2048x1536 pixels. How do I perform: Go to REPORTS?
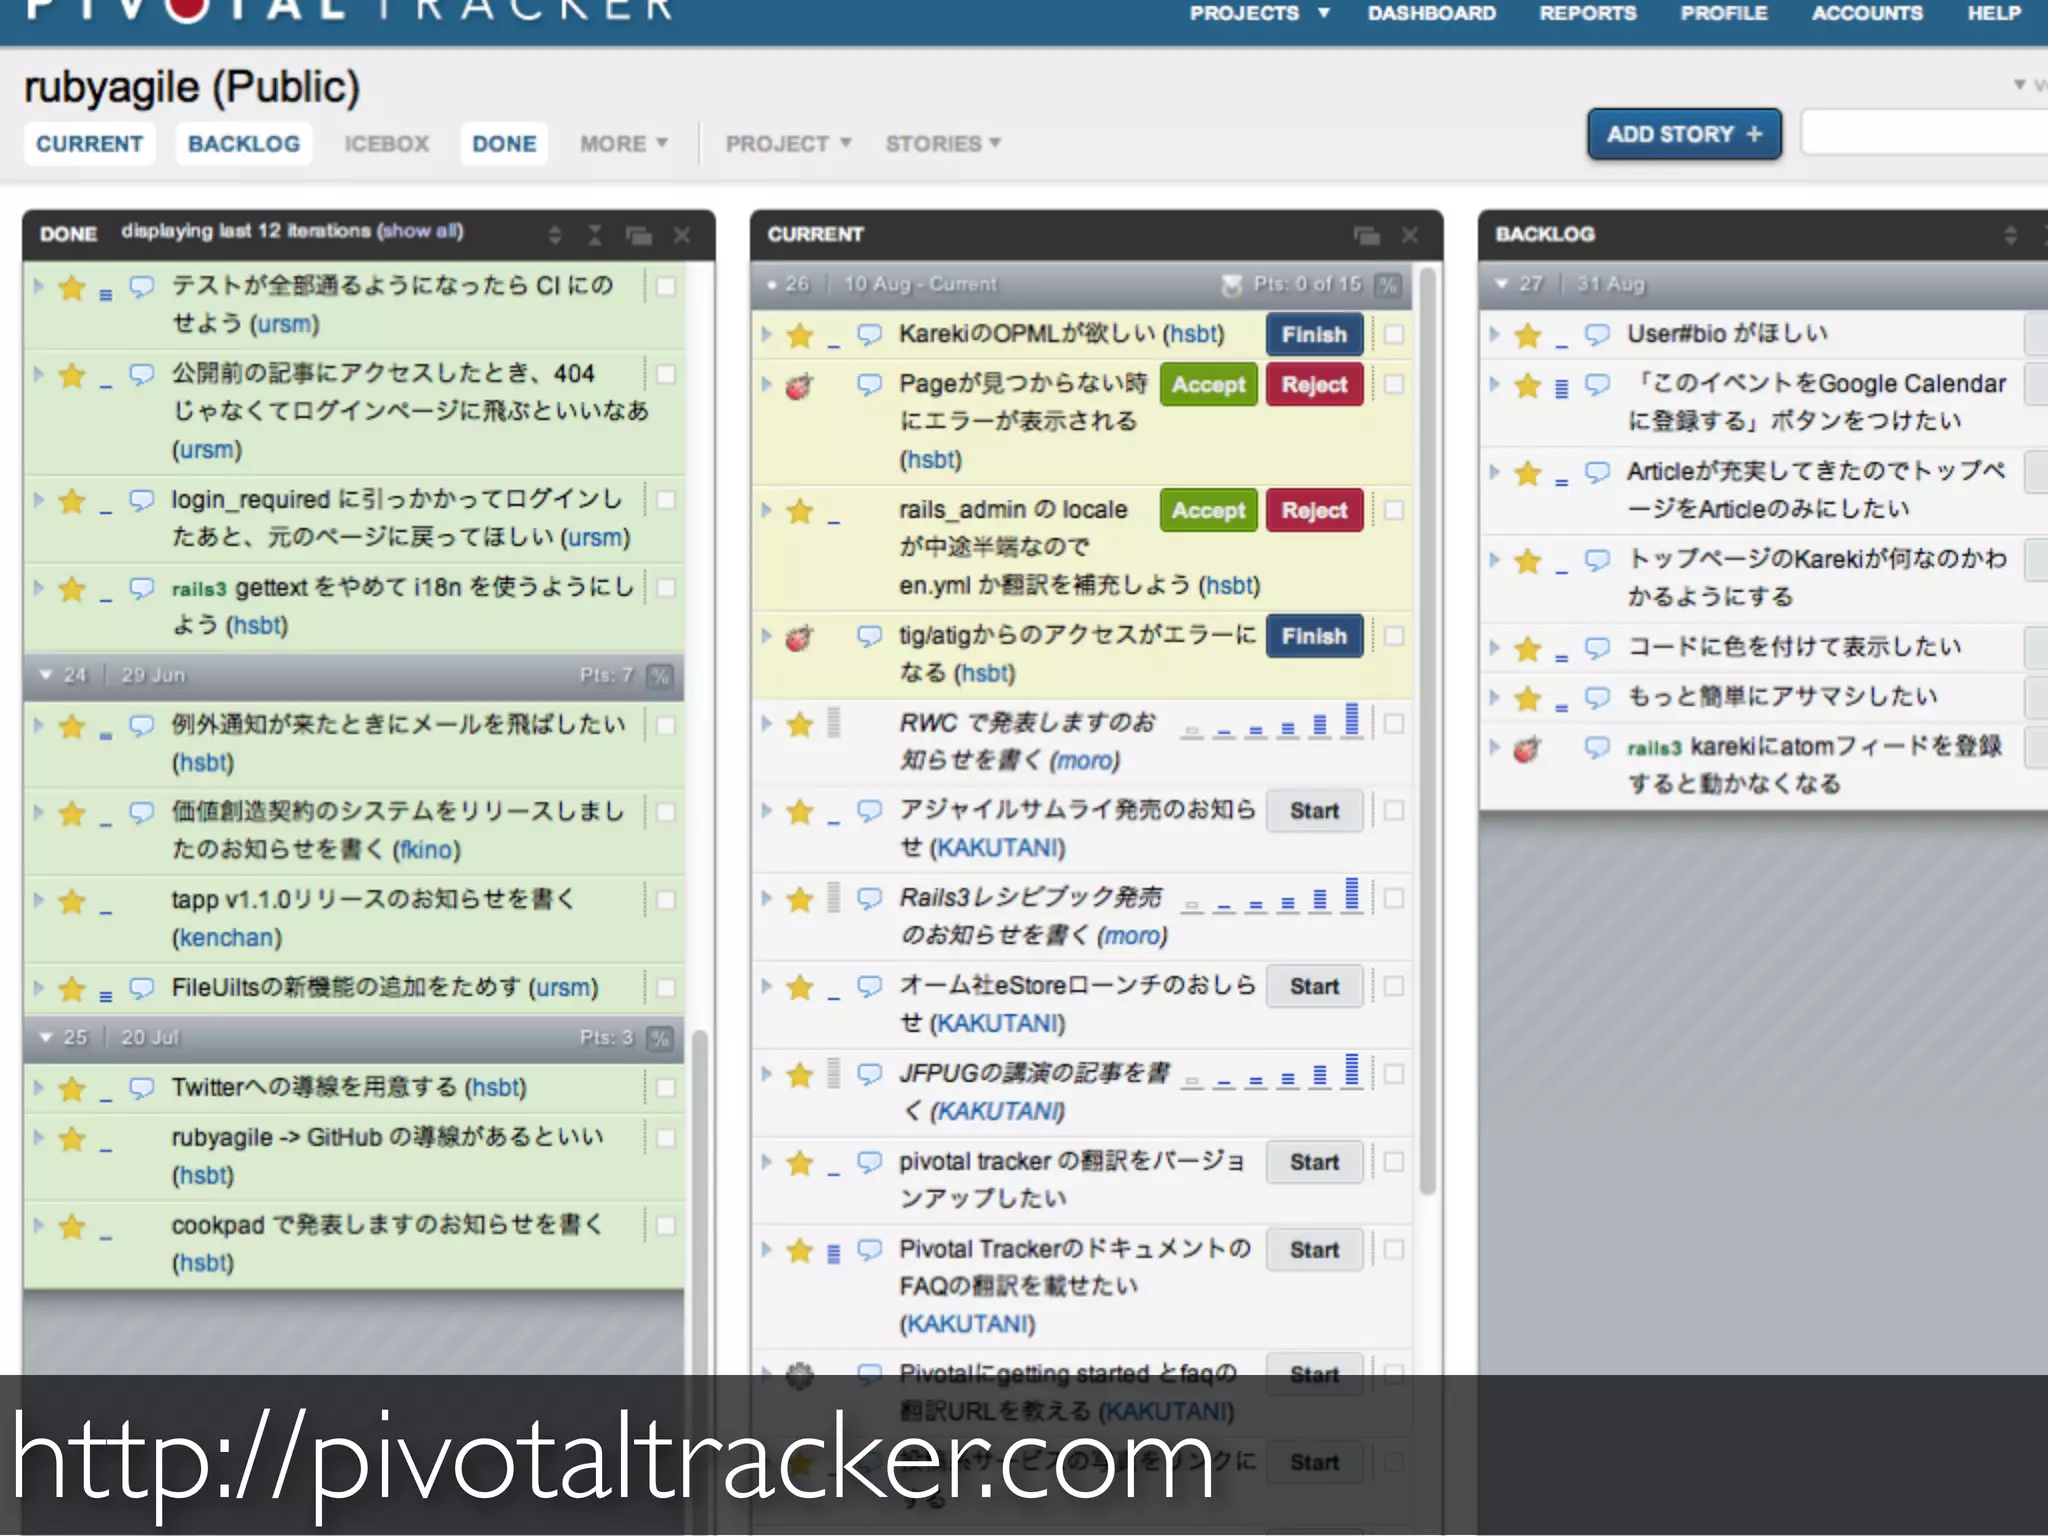tap(1588, 13)
